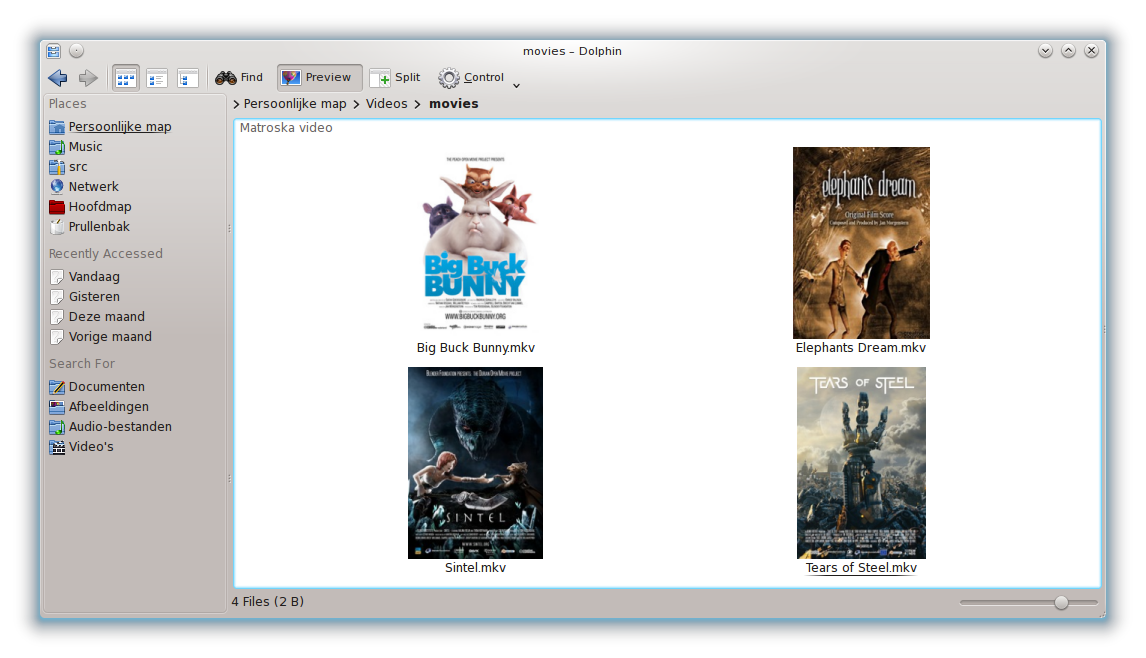The image size is (1146, 658).
Task: Open the Control gear menu
Action: coord(471,77)
